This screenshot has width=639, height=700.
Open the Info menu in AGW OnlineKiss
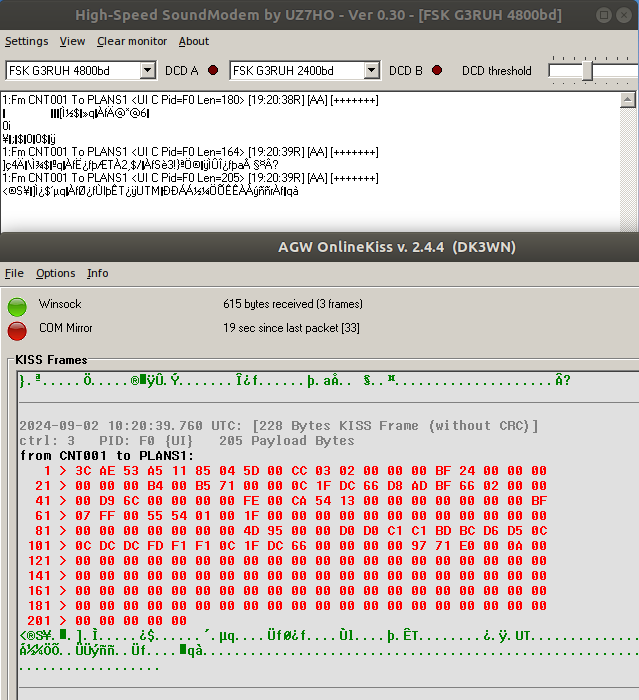(x=98, y=273)
